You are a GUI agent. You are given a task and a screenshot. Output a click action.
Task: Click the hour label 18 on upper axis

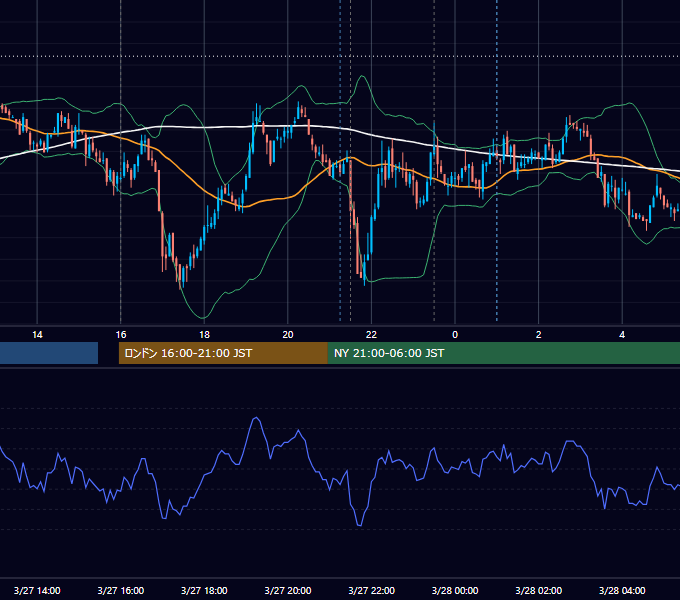(x=204, y=335)
